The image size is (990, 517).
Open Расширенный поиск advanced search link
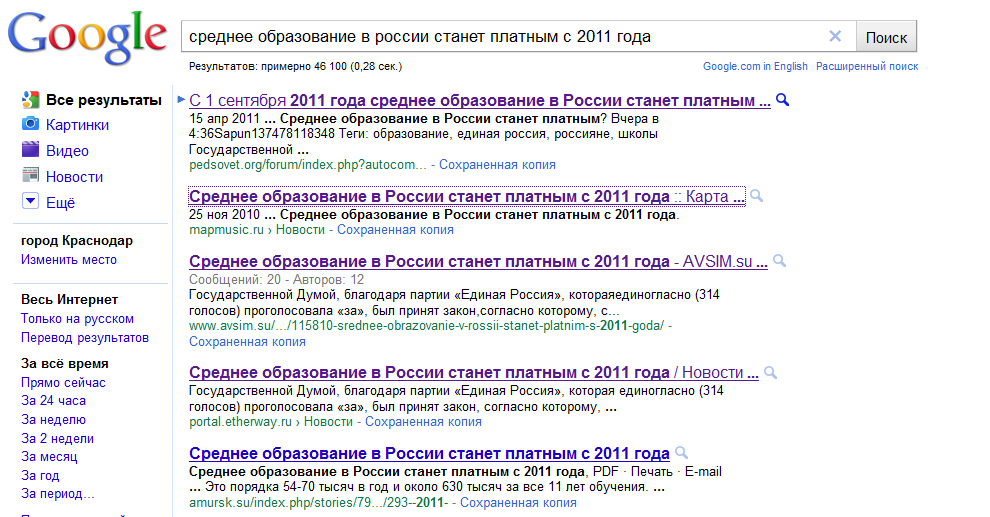pos(867,67)
